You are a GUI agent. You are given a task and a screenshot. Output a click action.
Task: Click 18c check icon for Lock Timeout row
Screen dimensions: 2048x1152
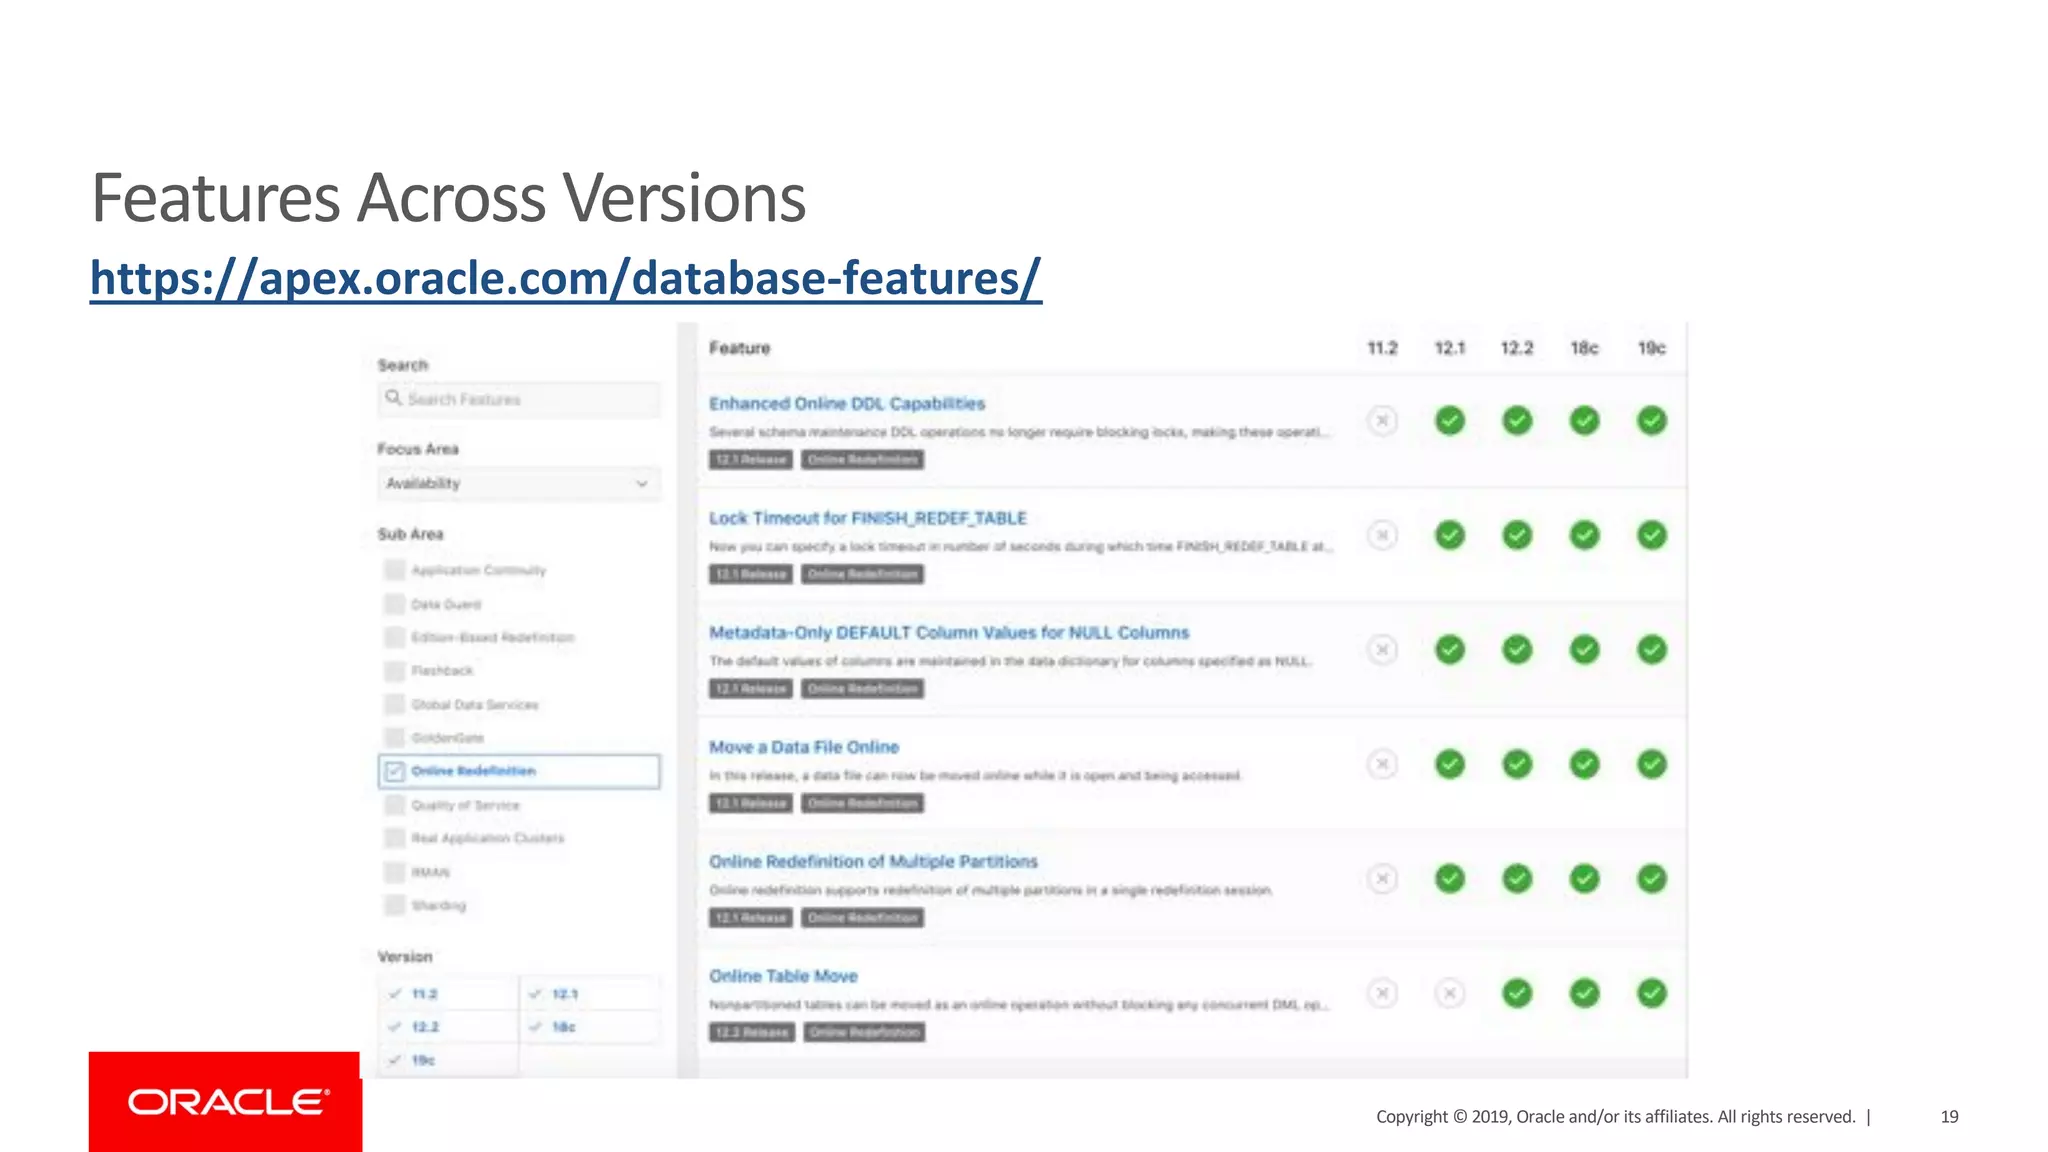[x=1584, y=535]
